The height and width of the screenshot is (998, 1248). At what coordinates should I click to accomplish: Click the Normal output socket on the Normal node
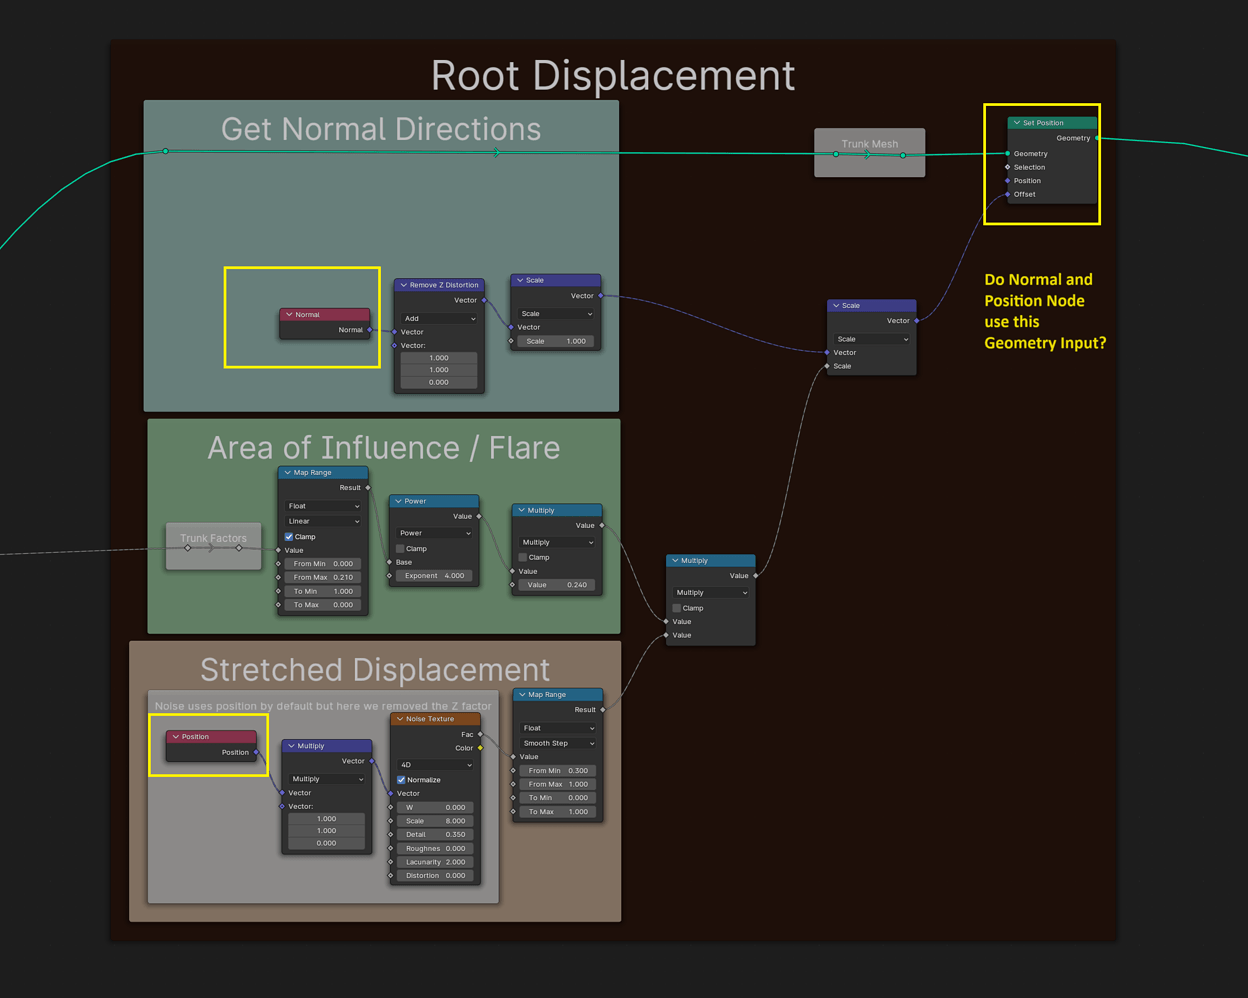click(x=372, y=330)
